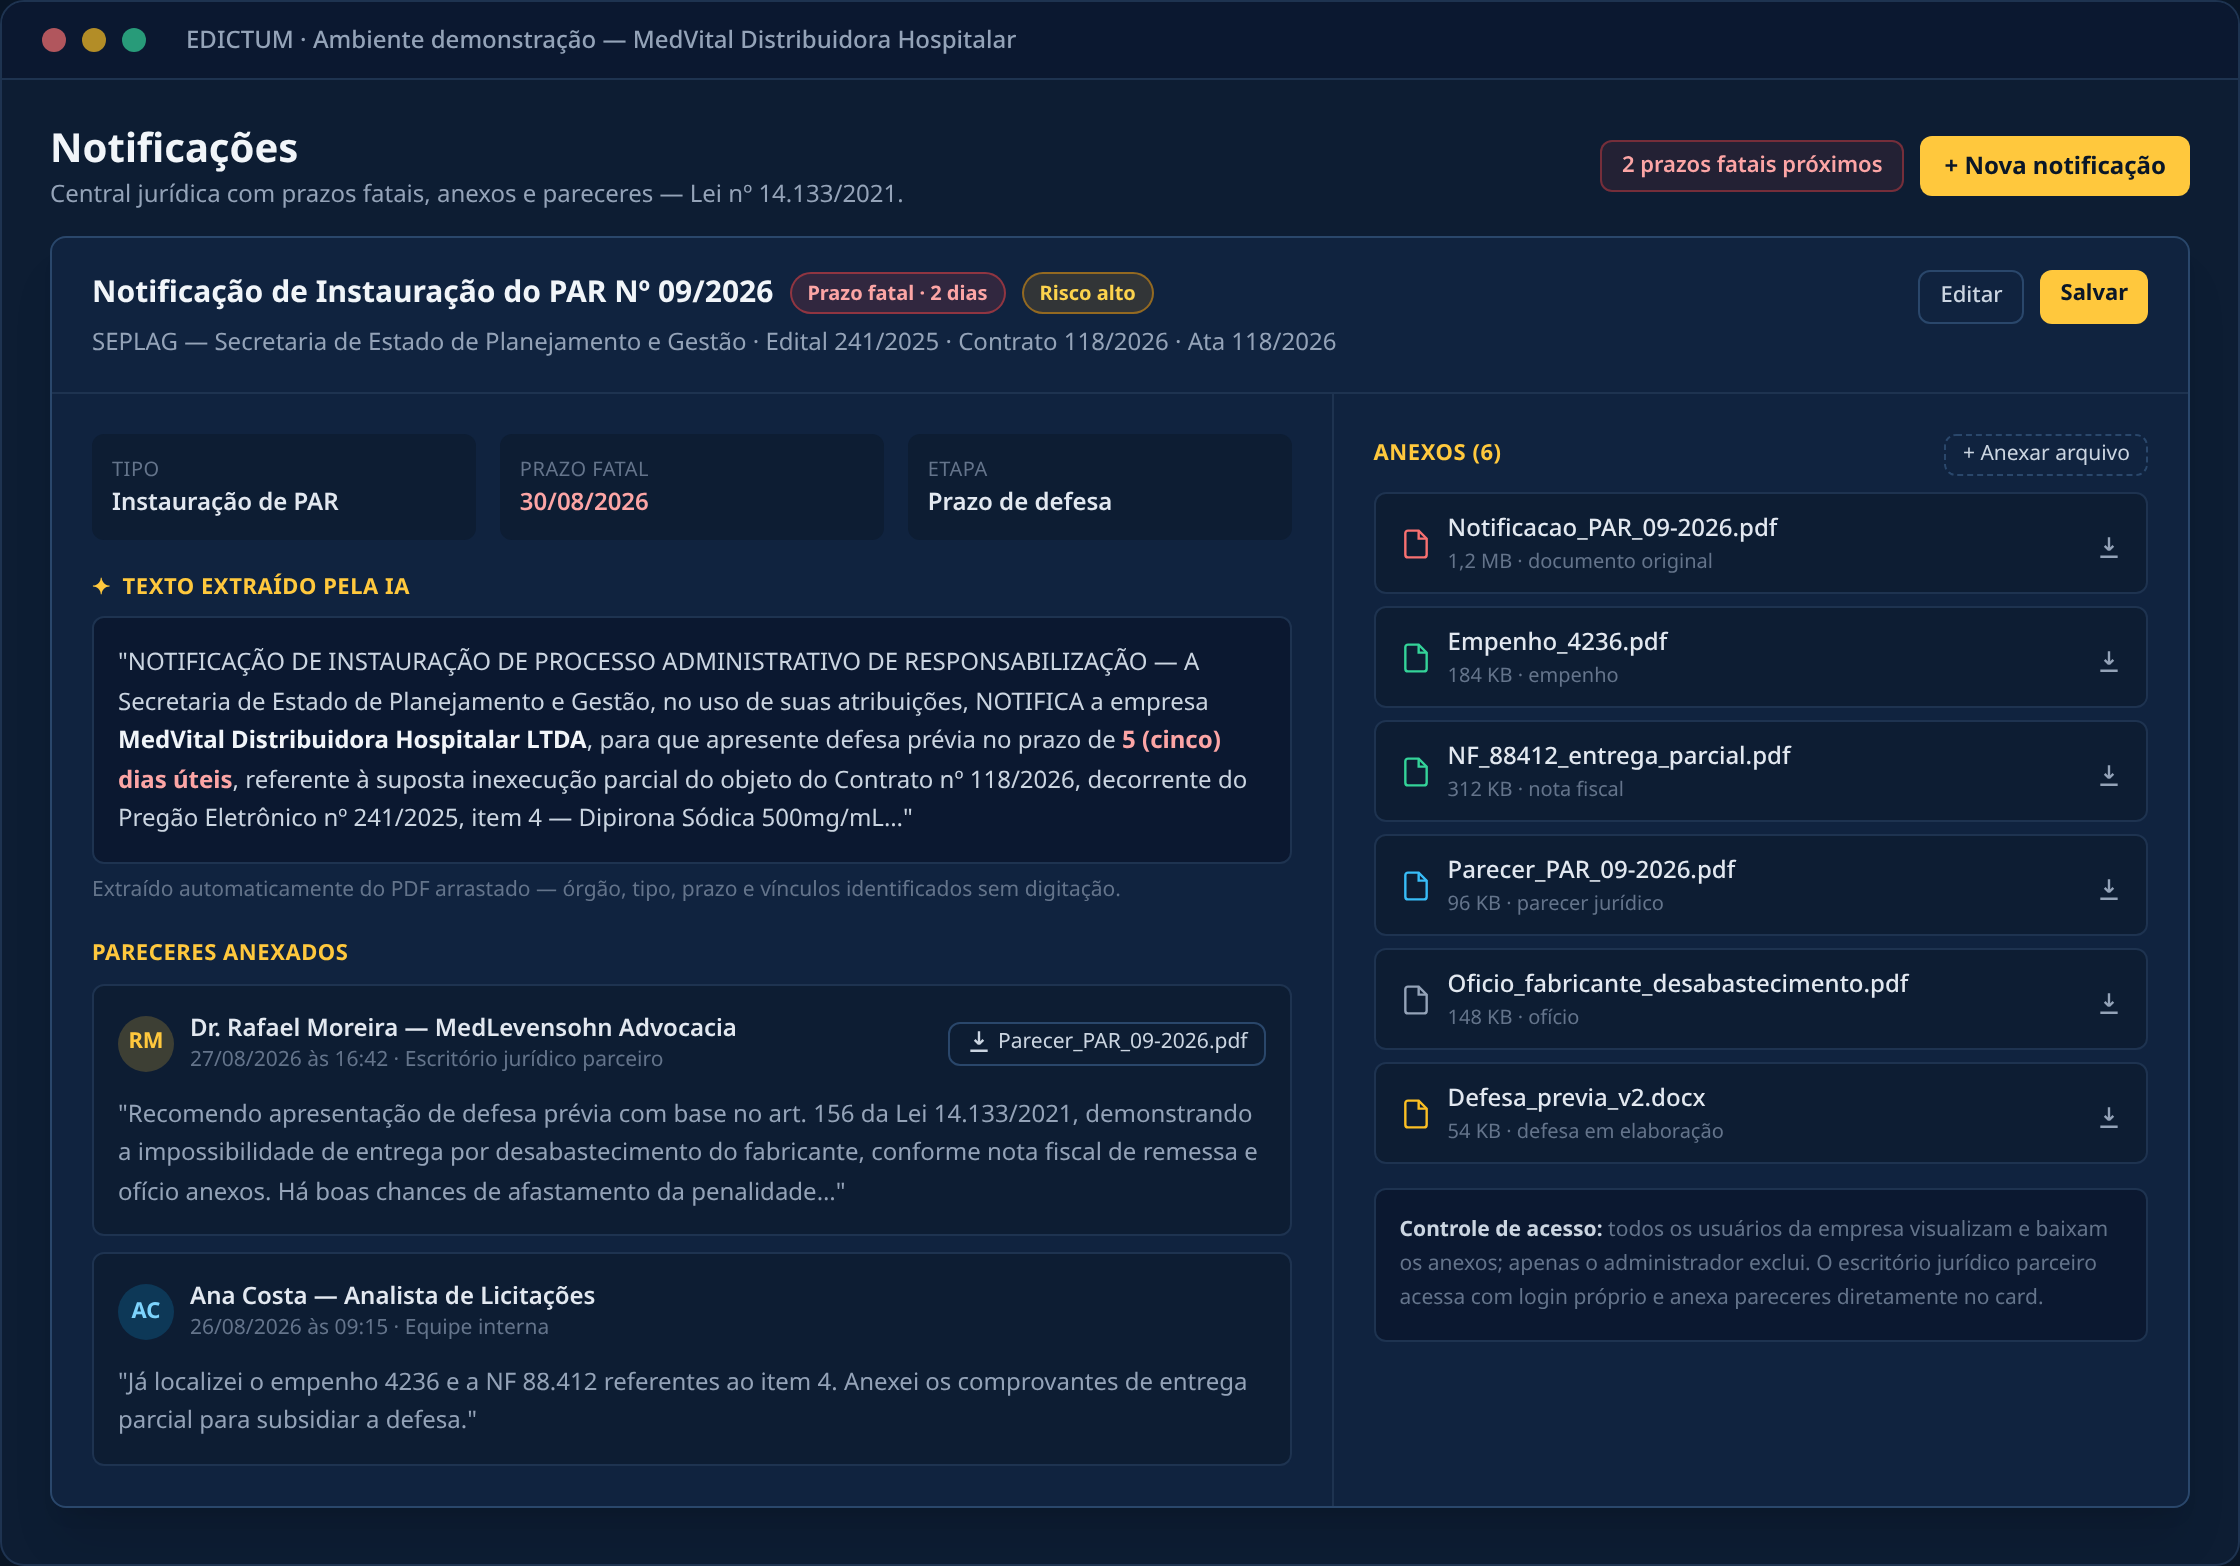This screenshot has height=1566, width=2240.
Task: Download Parecer_PAR_09-2026.pdf from Rafael Moreira's parecer
Action: (x=1106, y=1042)
